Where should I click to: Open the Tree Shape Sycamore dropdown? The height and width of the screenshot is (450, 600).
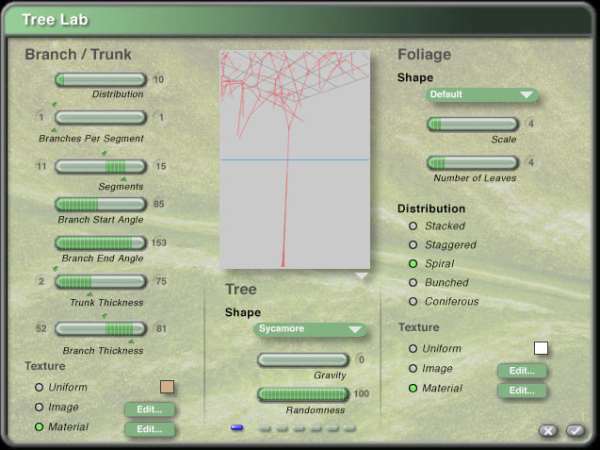pyautogui.click(x=311, y=329)
